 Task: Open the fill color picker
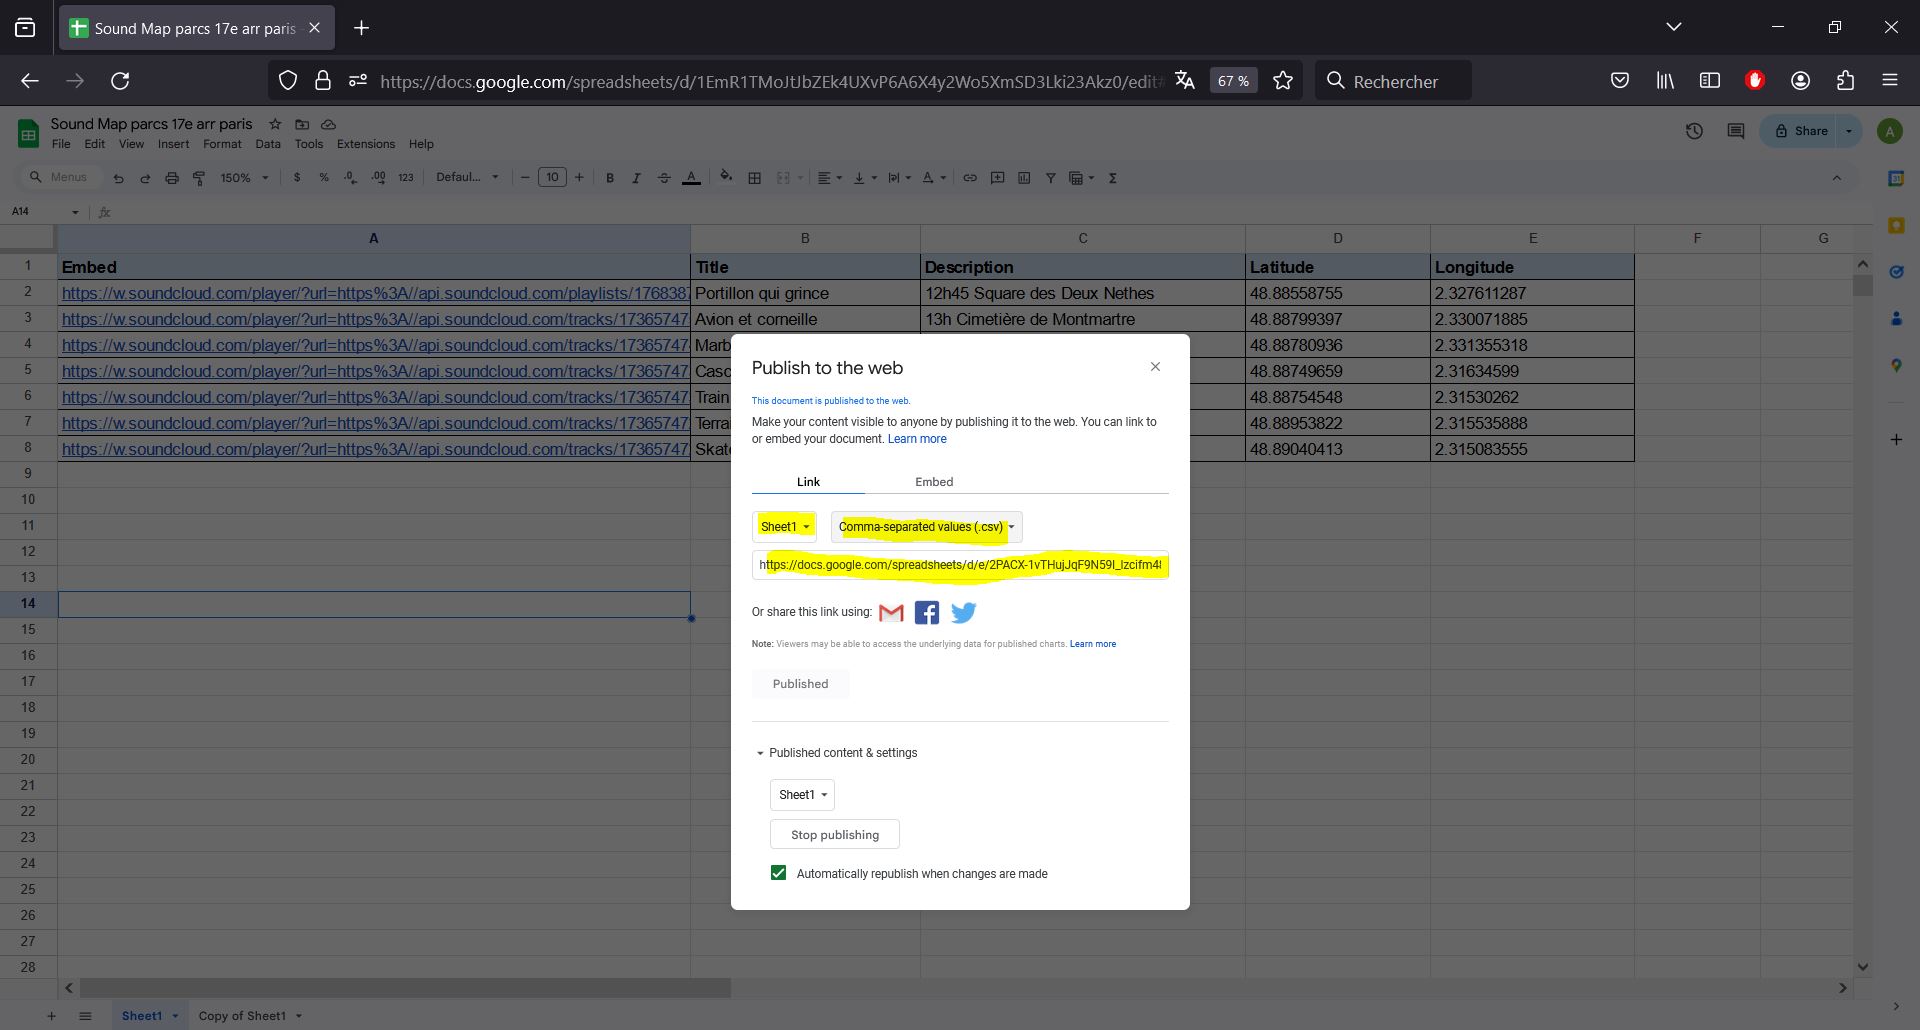(726, 177)
